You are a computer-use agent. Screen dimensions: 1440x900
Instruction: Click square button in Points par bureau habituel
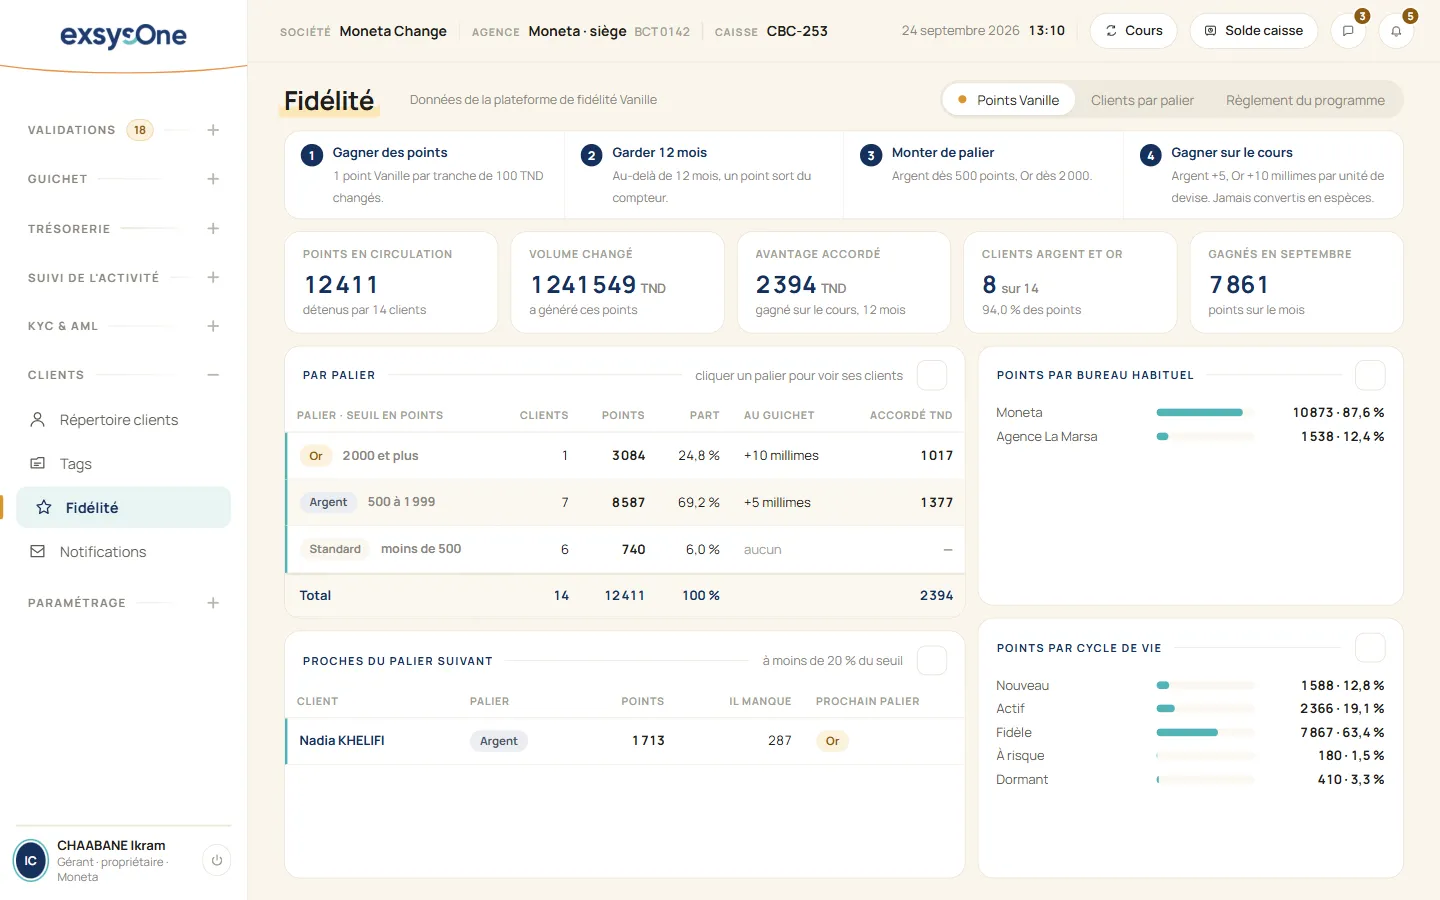[x=1370, y=375]
